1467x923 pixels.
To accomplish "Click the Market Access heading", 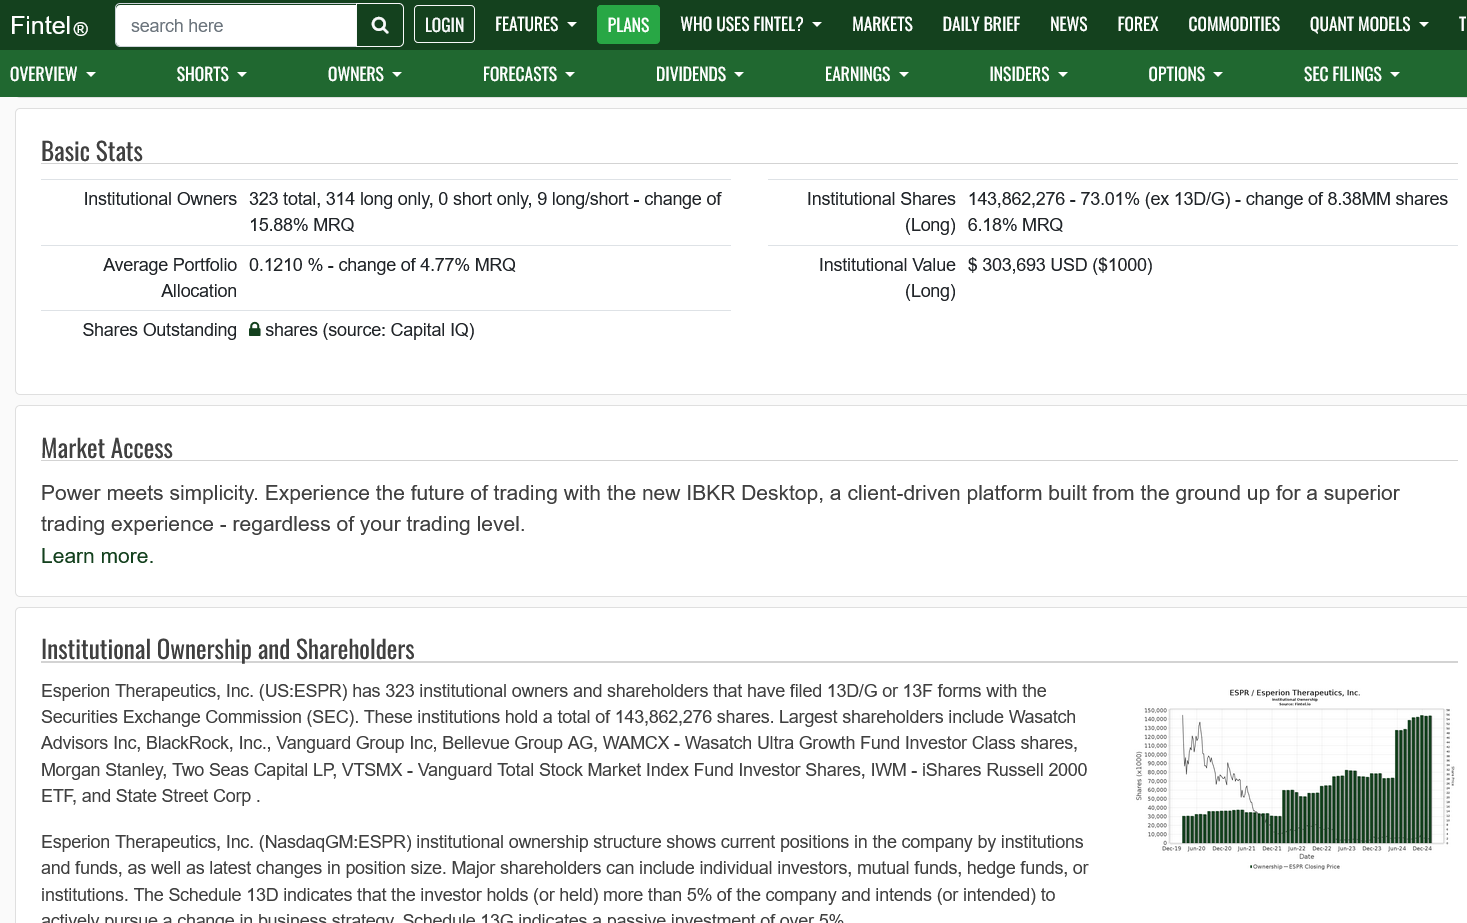I will [107, 448].
